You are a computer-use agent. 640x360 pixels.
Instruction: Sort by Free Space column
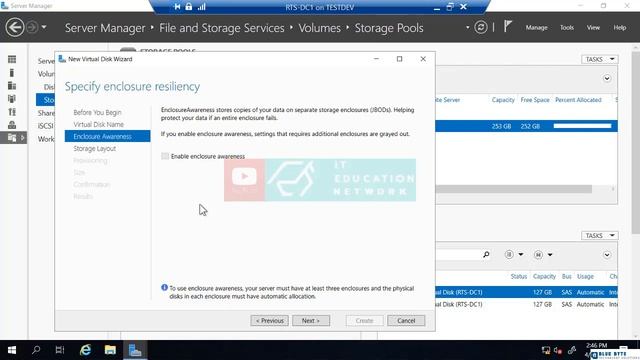coord(535,100)
